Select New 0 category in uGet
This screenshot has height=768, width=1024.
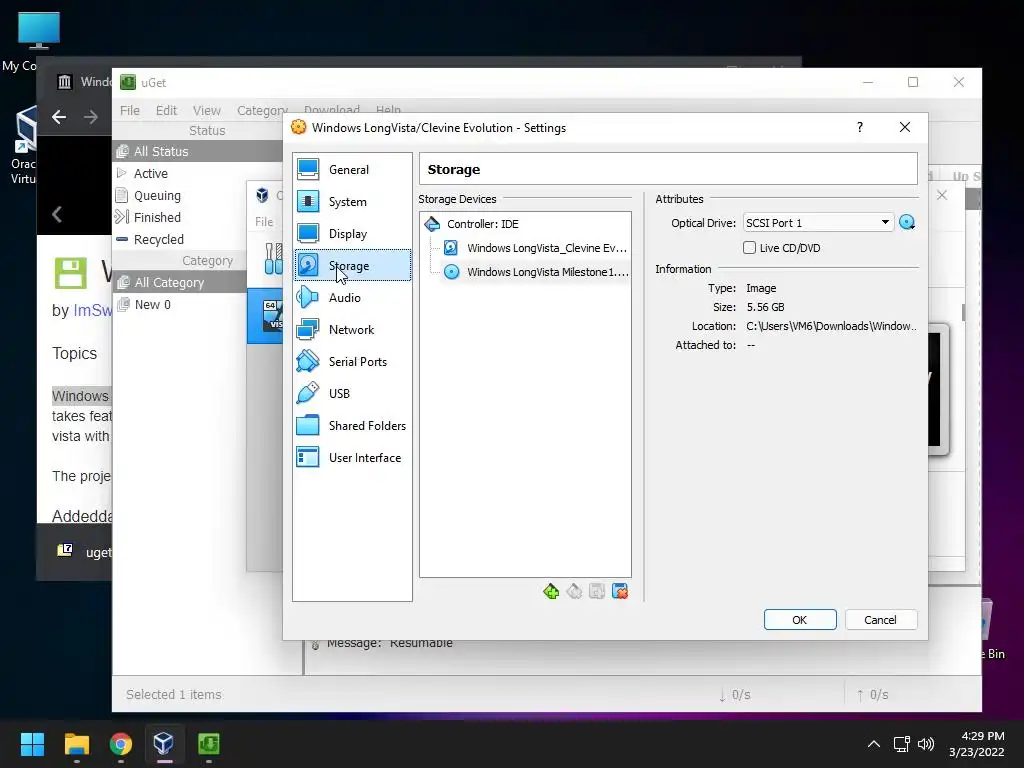click(180, 305)
